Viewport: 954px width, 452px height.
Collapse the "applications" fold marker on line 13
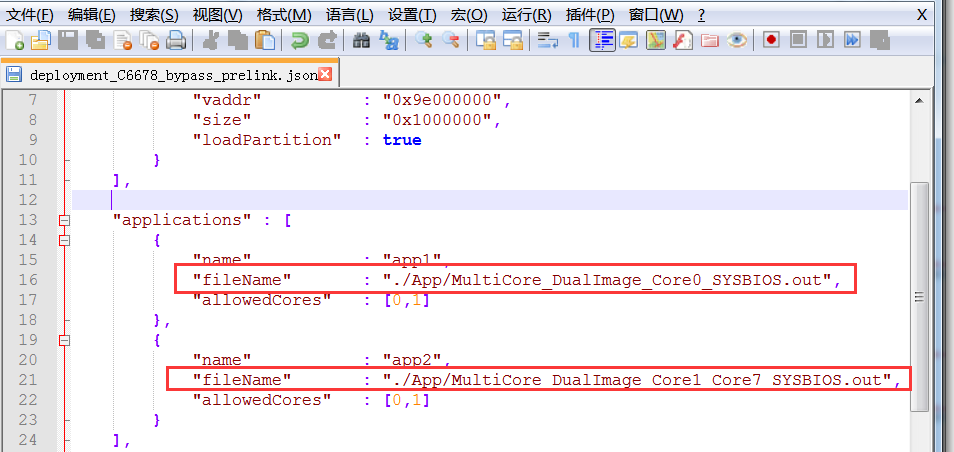(x=64, y=220)
